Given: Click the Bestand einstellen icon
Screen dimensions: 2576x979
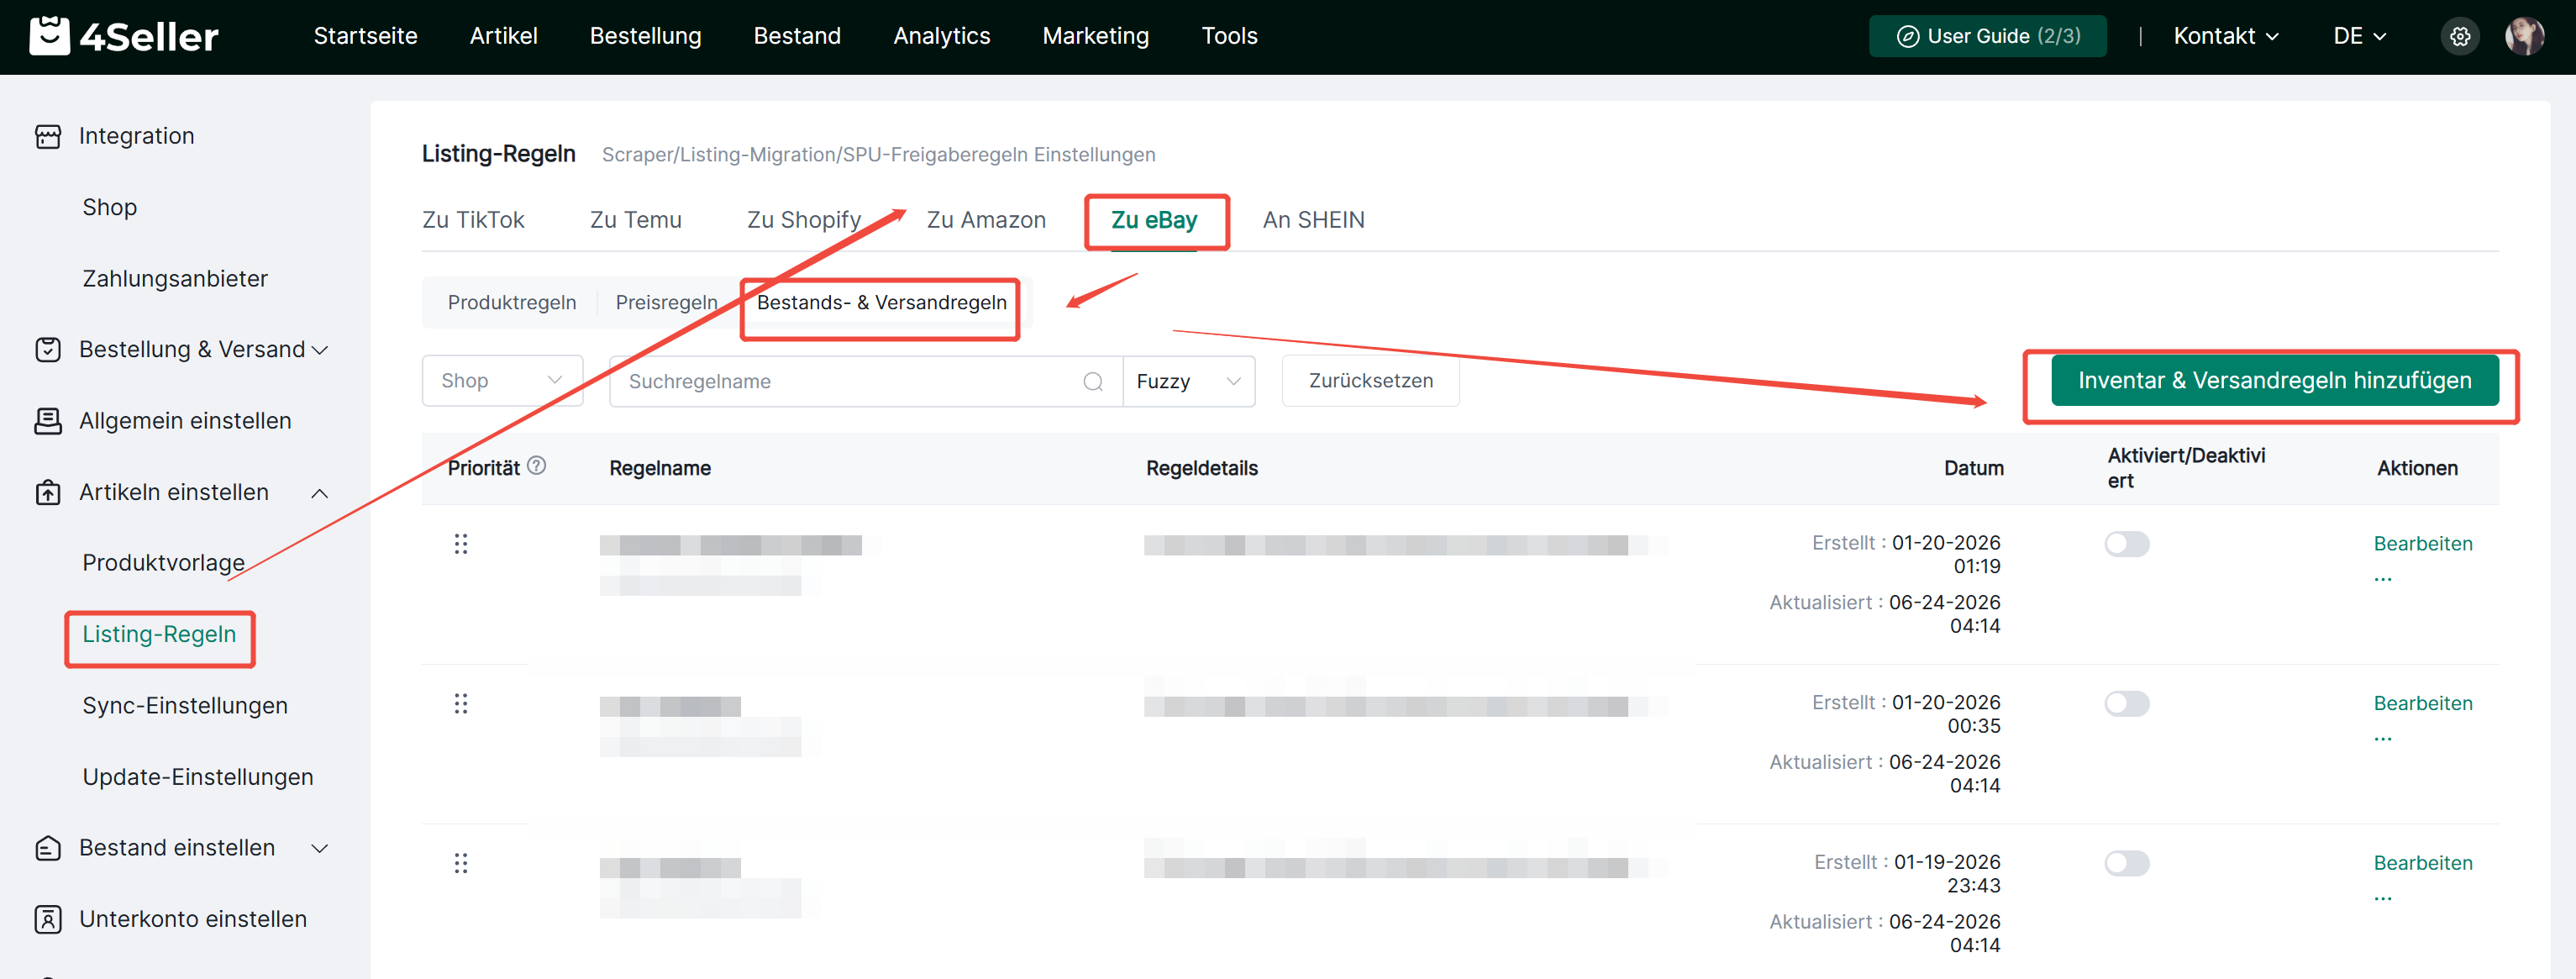Looking at the screenshot, I should pyautogui.click(x=48, y=848).
